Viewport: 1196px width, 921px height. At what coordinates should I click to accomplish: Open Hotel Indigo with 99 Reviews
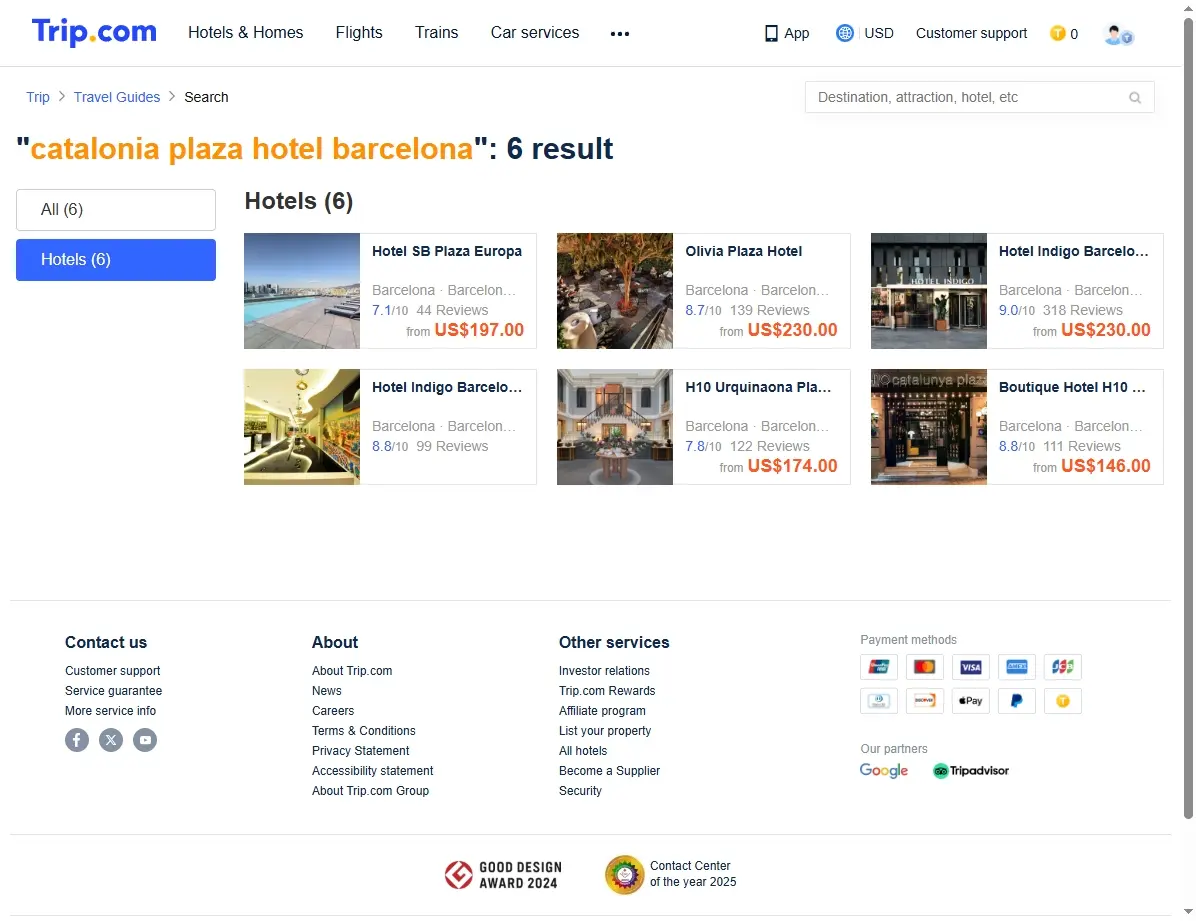(x=391, y=427)
